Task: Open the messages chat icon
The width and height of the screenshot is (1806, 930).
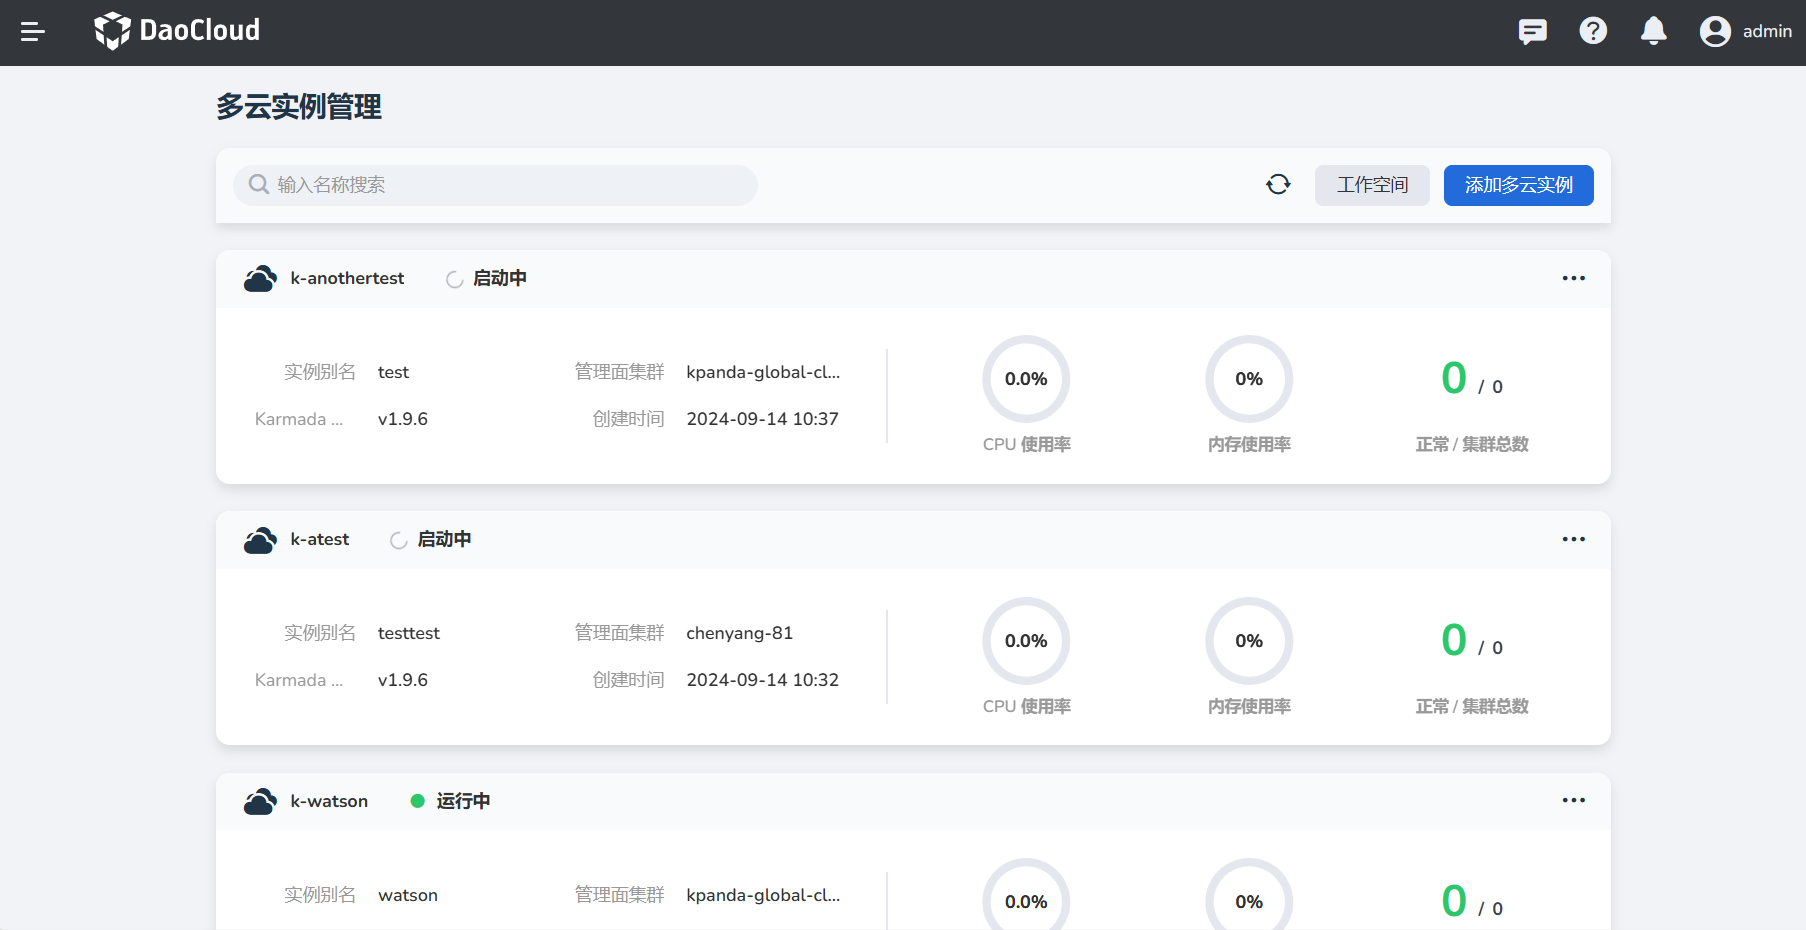Action: 1532,32
